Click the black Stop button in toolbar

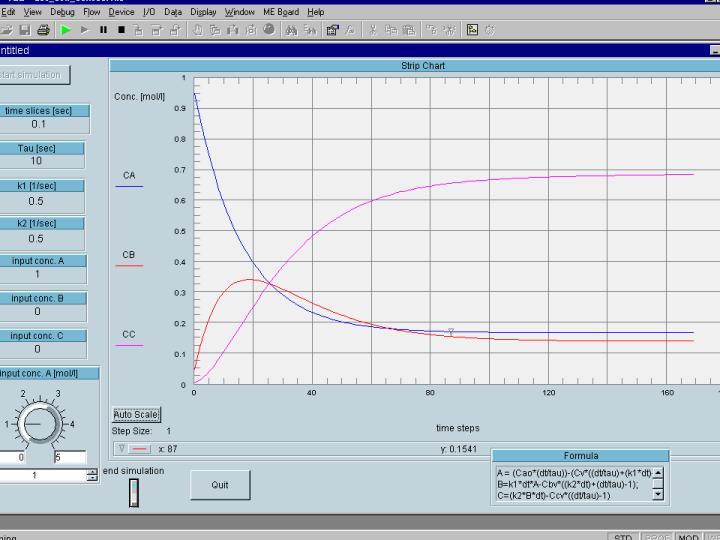[x=121, y=30]
